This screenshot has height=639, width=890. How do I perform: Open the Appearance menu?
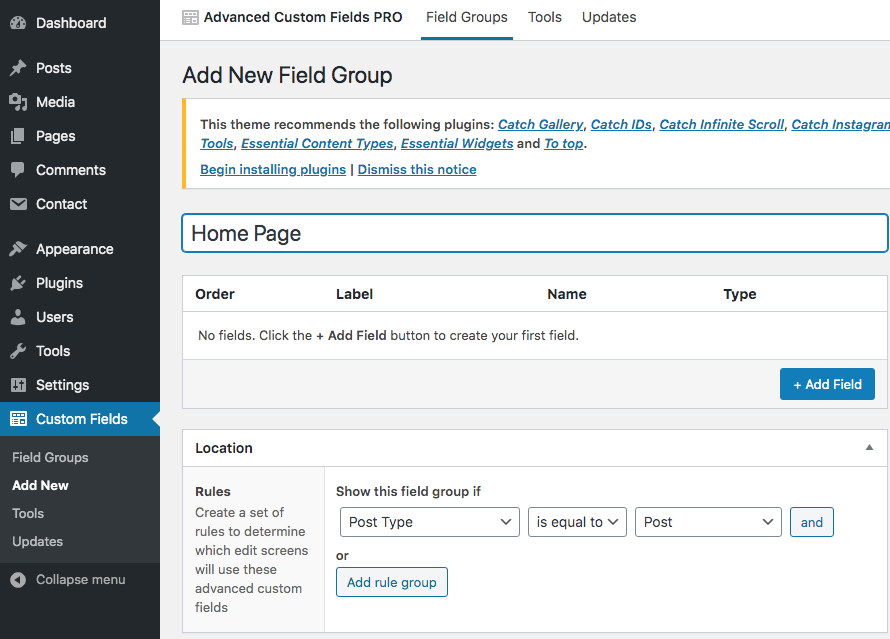click(x=75, y=249)
